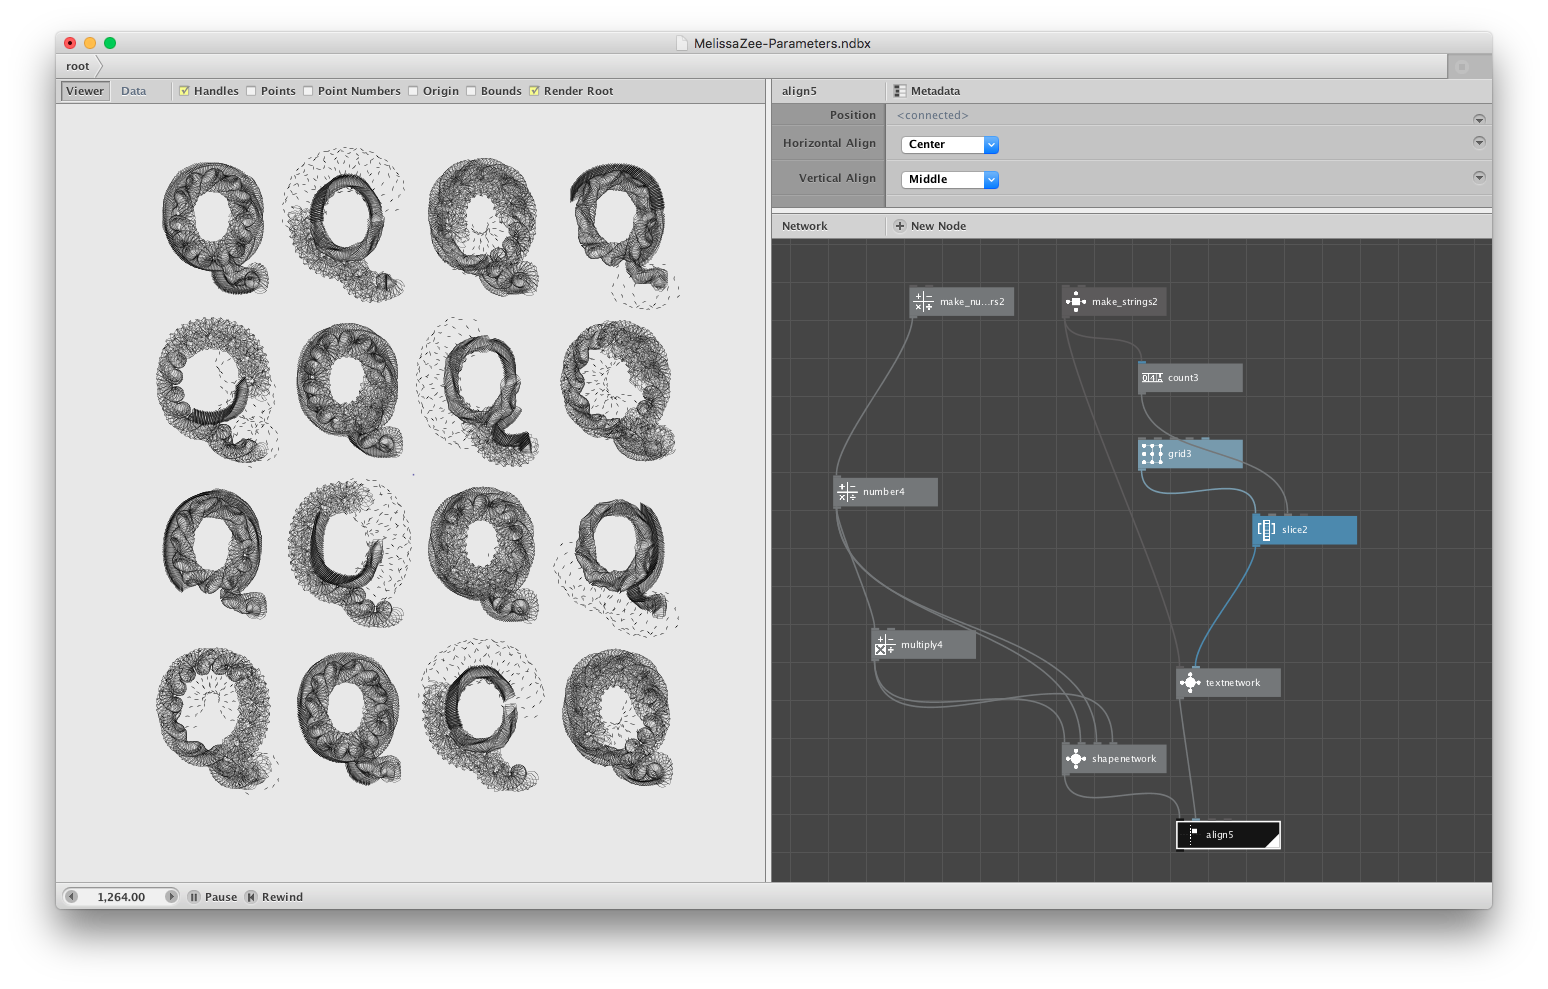Screen dimensions: 1548x989
Task: Click the Position parameter label
Action: pos(853,115)
